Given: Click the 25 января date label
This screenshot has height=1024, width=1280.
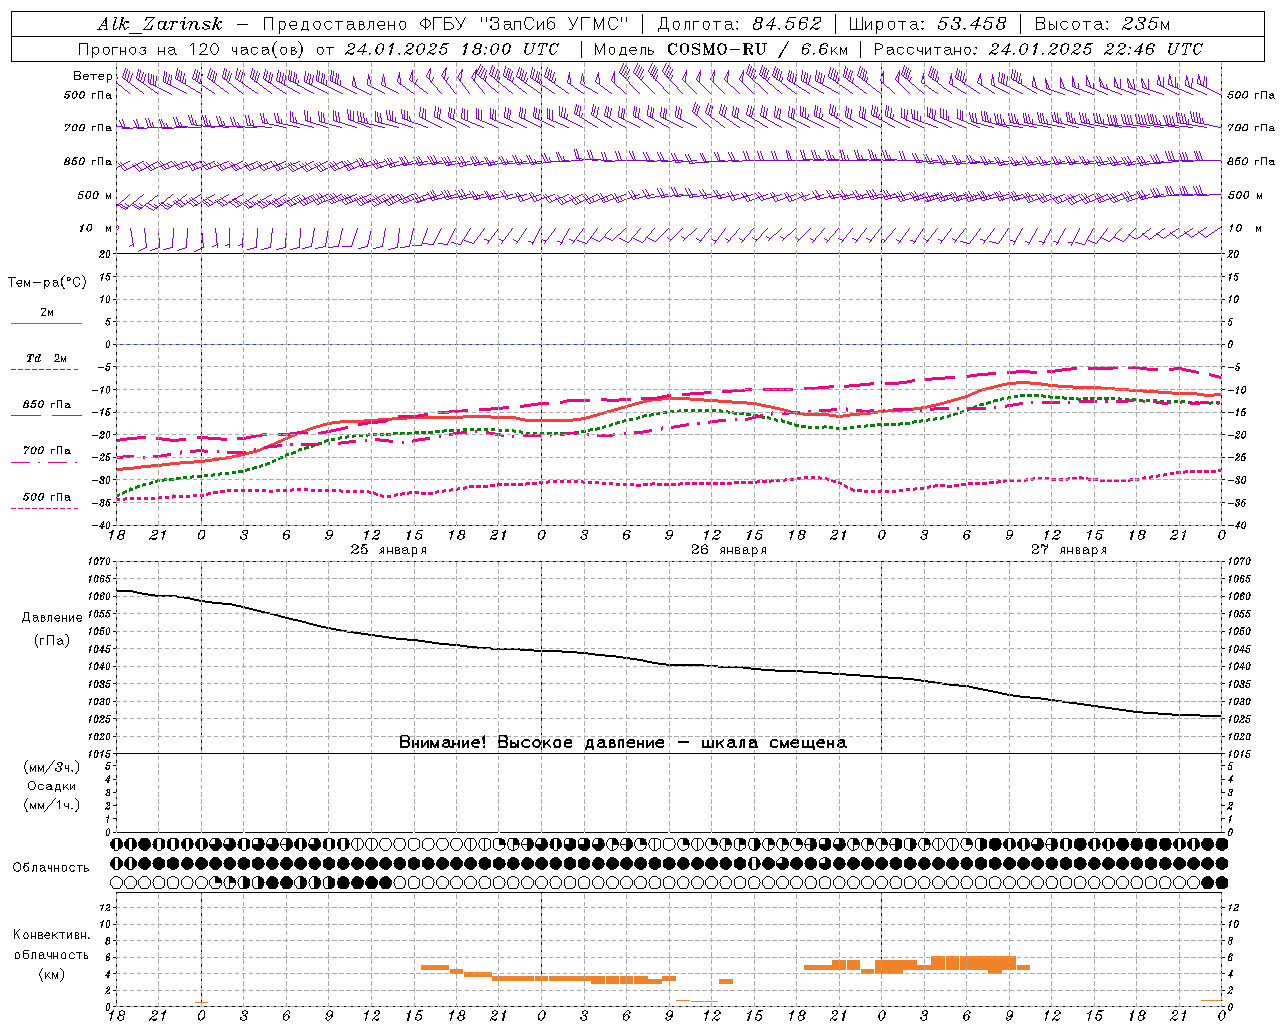Looking at the screenshot, I should (x=388, y=550).
